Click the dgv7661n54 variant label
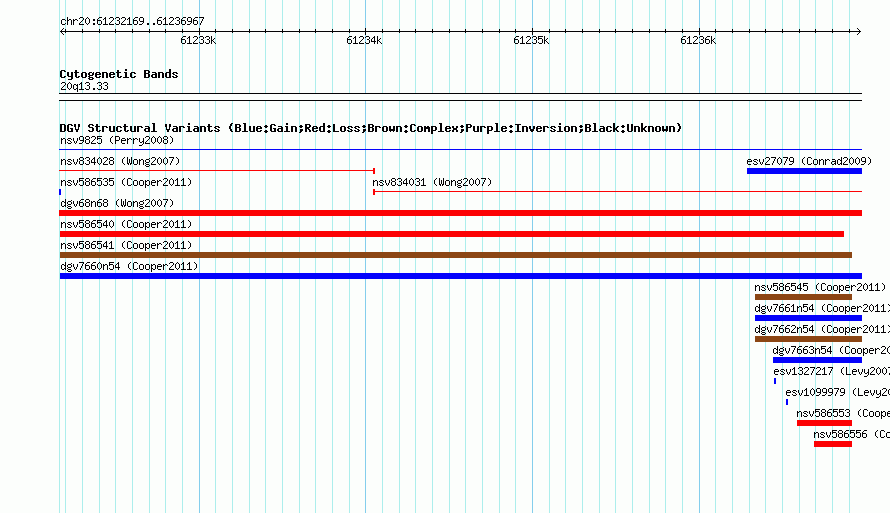This screenshot has width=890, height=513. tap(822, 308)
